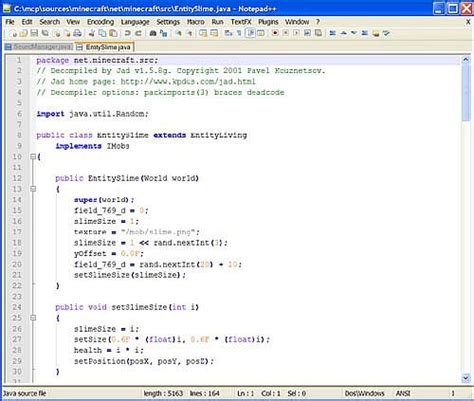
Task: Switch to the SoundManager.java tab
Action: click(x=39, y=47)
